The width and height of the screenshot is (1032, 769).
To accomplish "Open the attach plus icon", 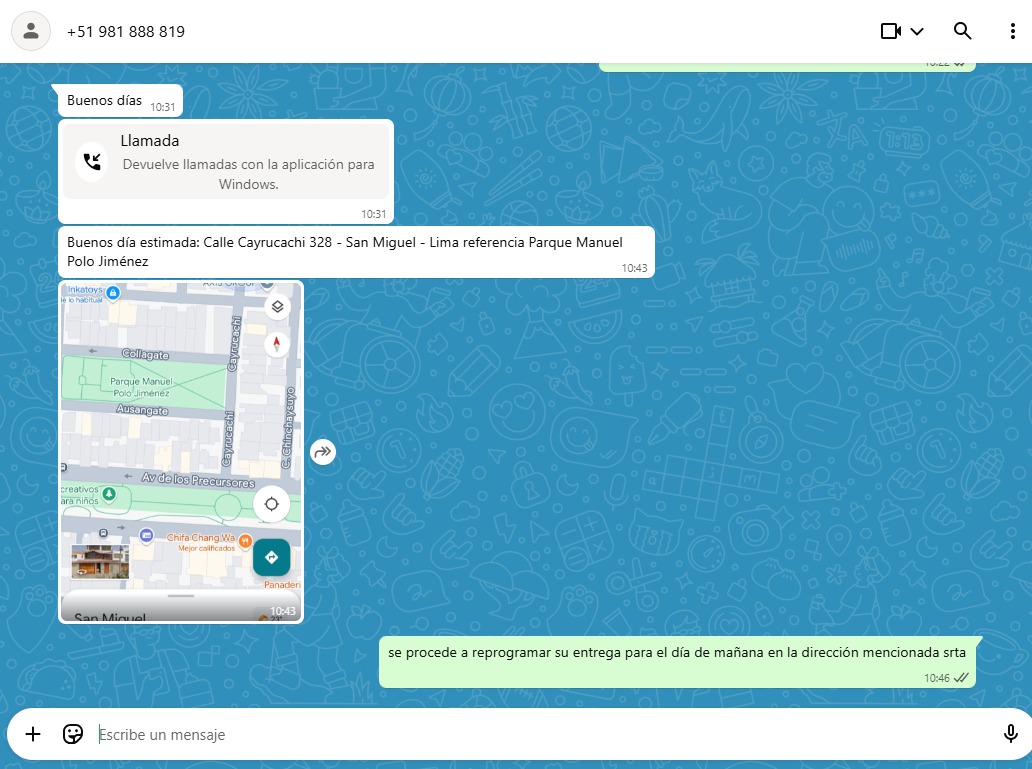I will (33, 734).
